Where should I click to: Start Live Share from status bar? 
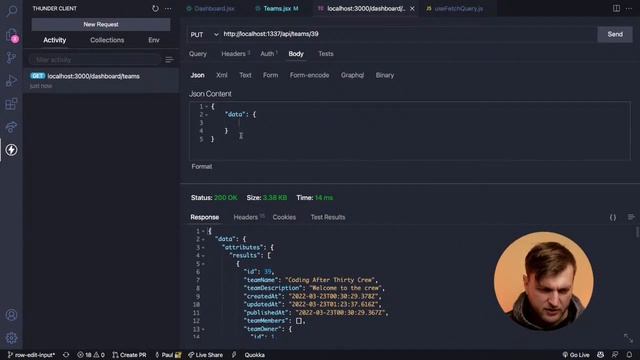pyautogui.click(x=205, y=355)
